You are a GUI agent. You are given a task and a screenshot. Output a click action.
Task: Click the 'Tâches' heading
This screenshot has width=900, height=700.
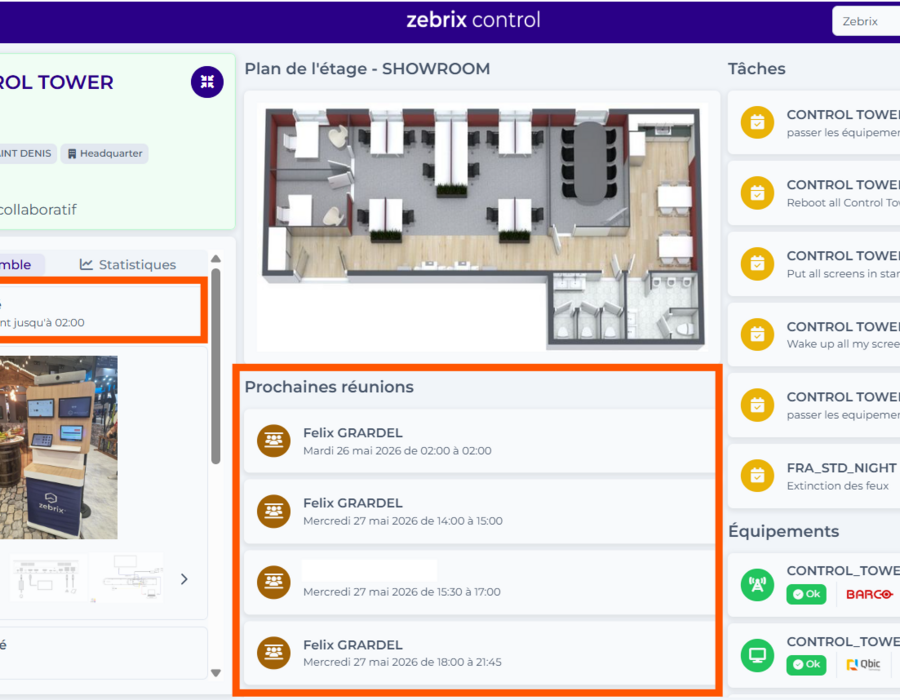coord(757,69)
